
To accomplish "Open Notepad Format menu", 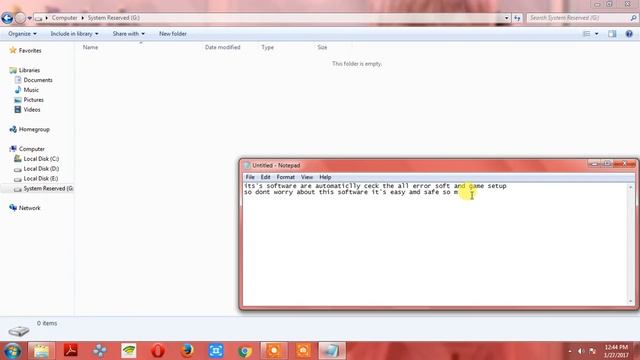I will pos(285,177).
